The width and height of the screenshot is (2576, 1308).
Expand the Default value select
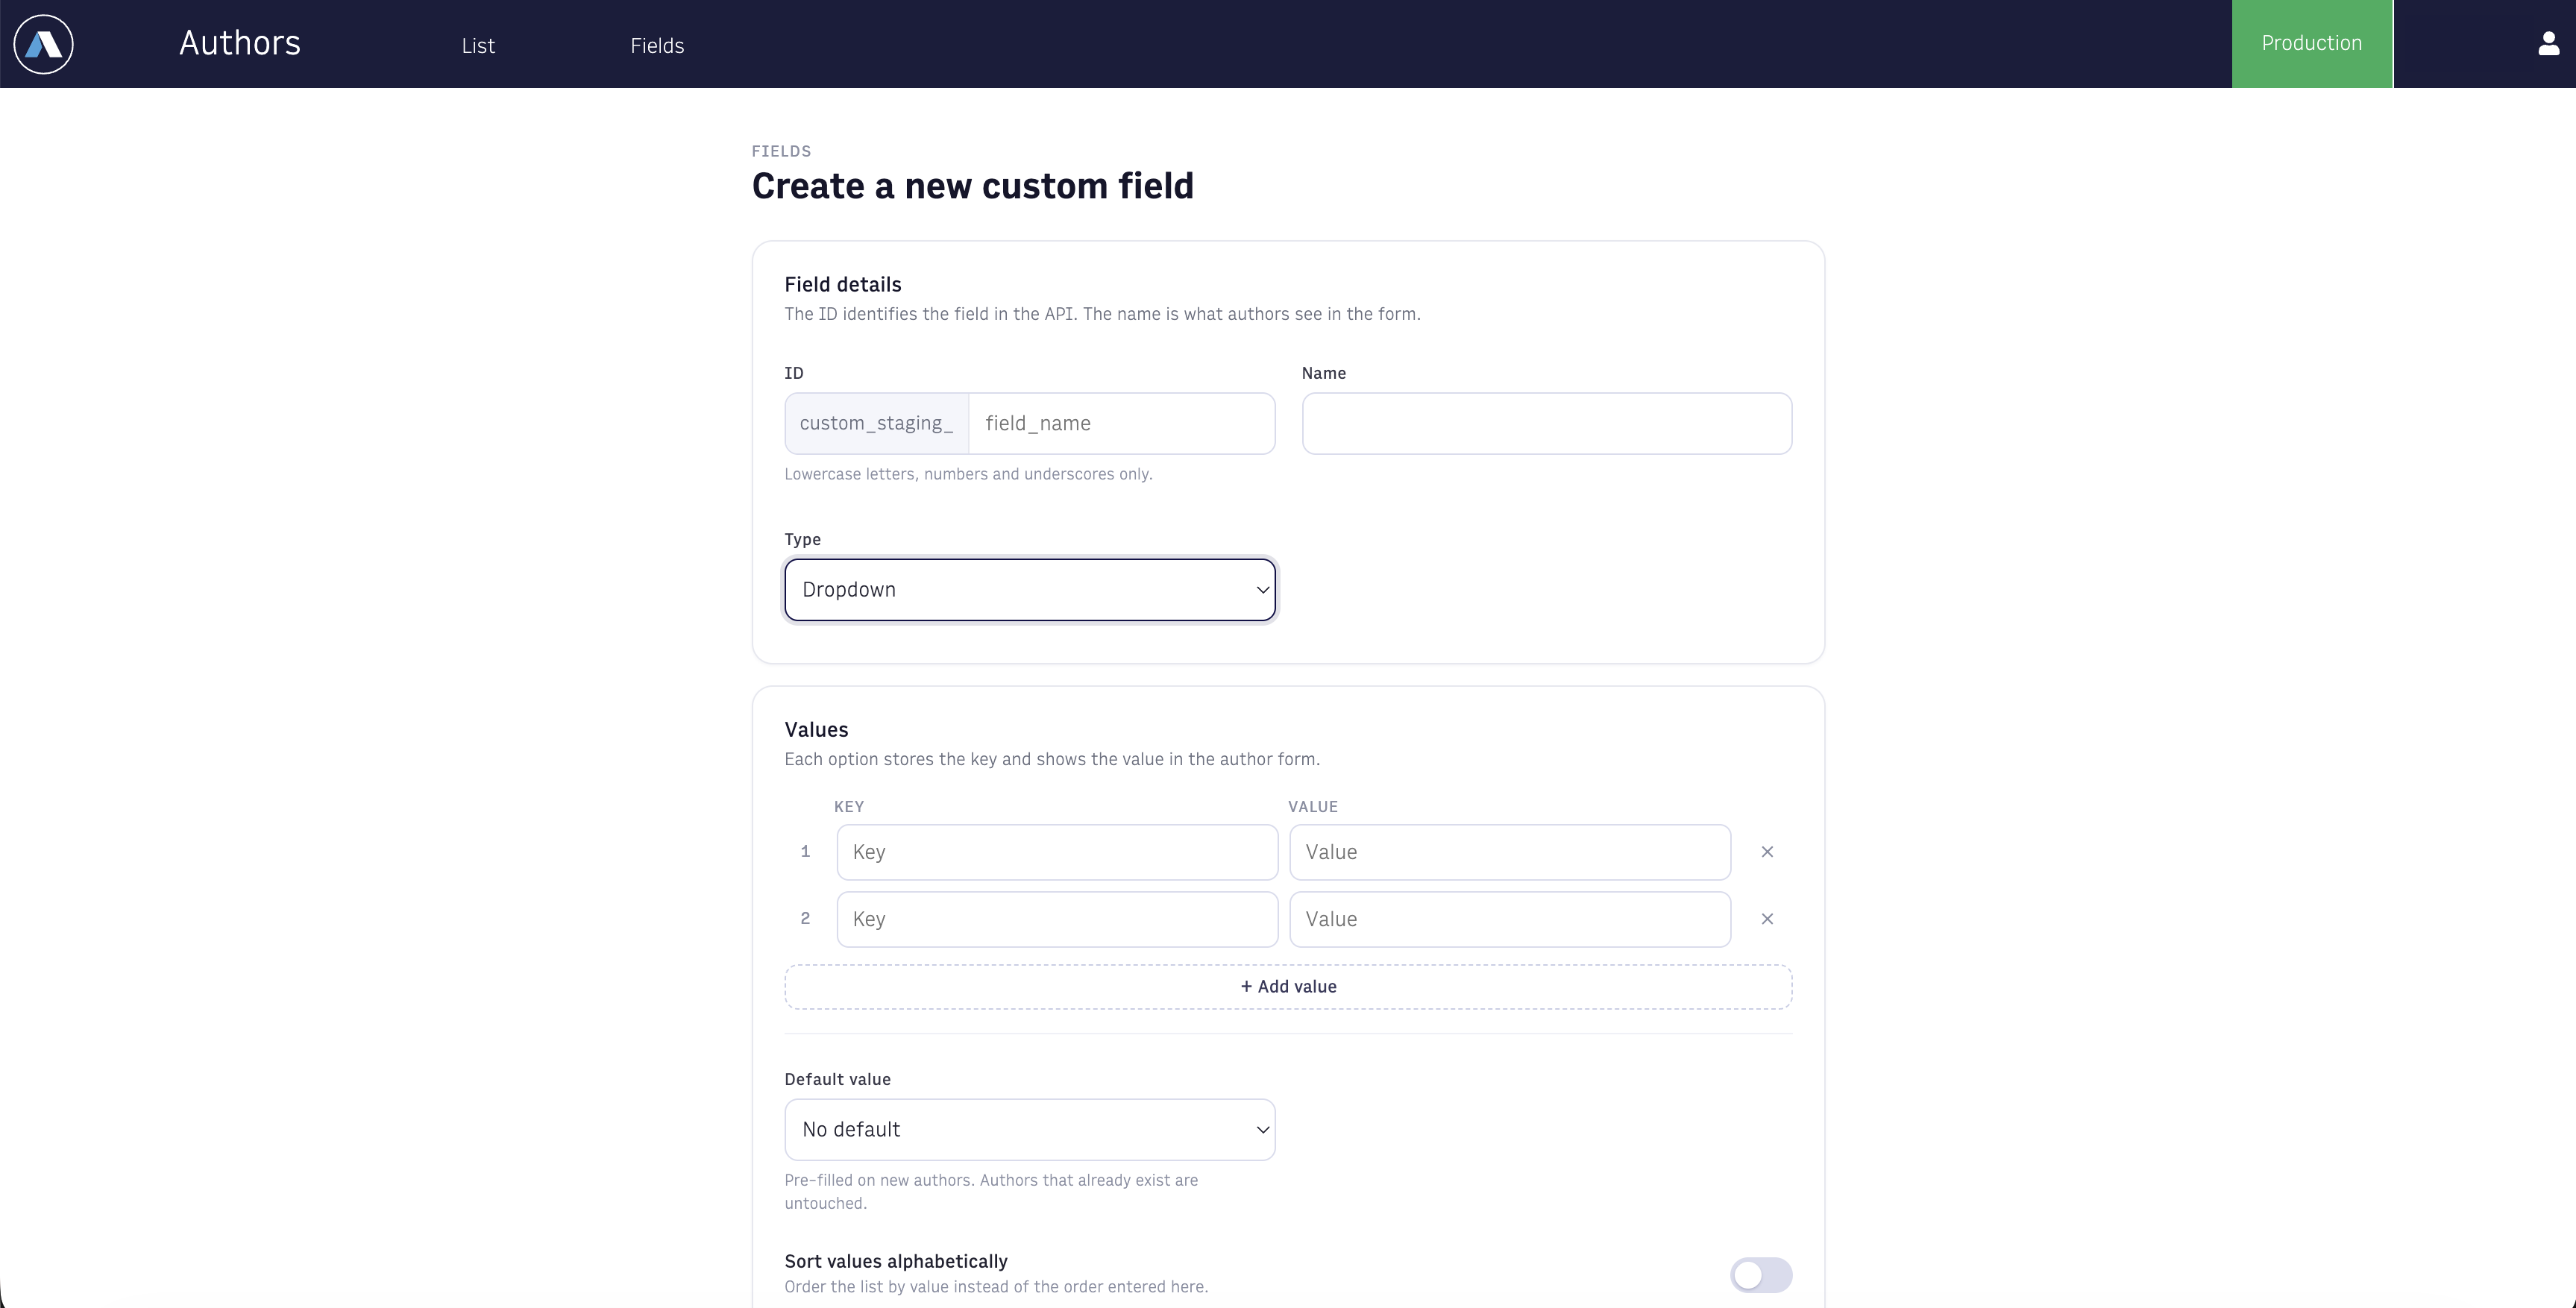pyautogui.click(x=1030, y=1130)
